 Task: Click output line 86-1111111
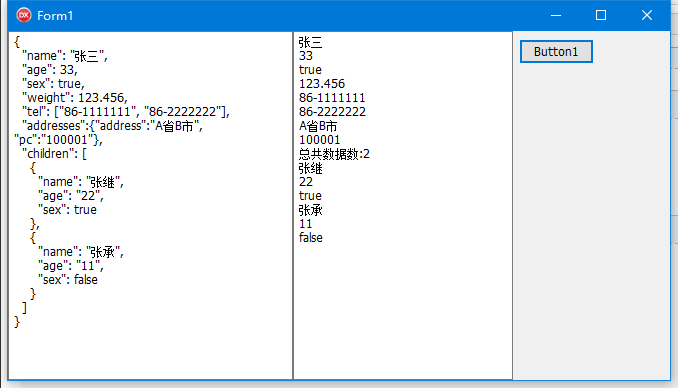(332, 98)
